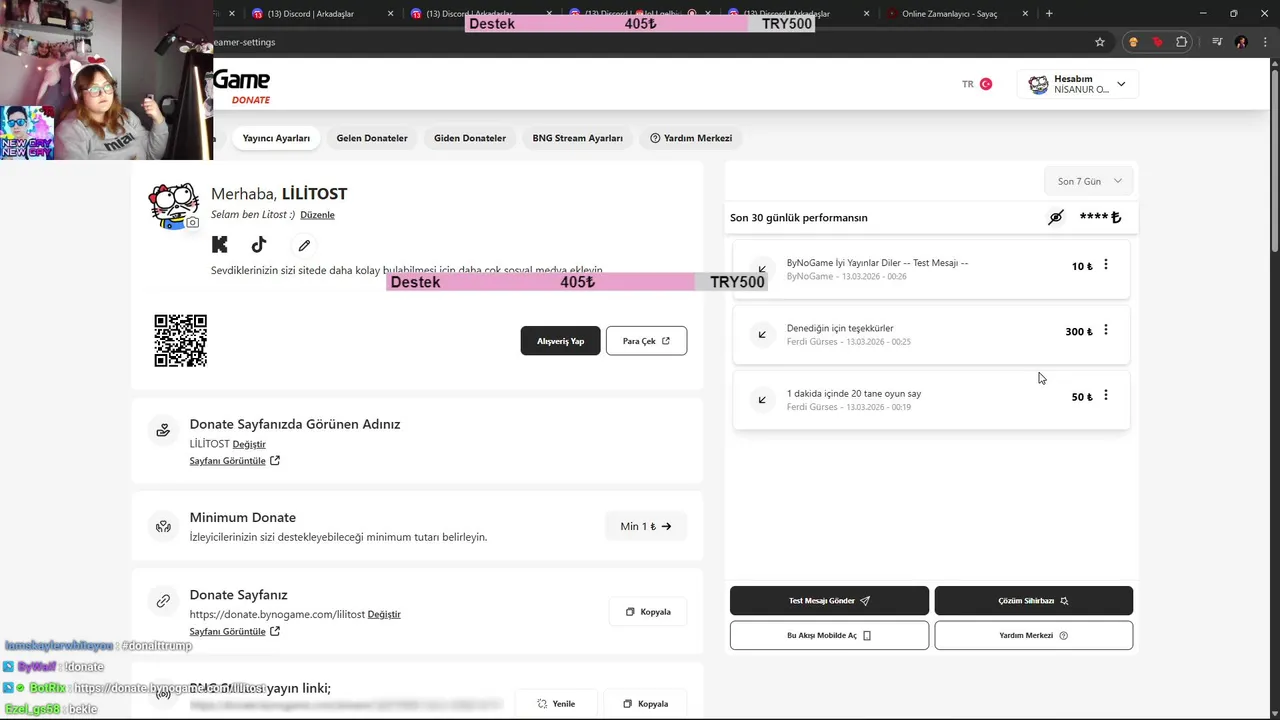The width and height of the screenshot is (1280, 720).
Task: Click the camera icon on profile avatar
Action: point(192,223)
